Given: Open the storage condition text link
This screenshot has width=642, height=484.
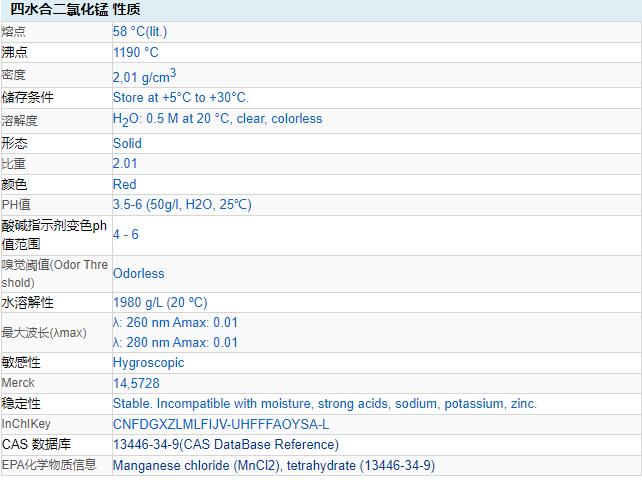Looking at the screenshot, I should click(181, 98).
